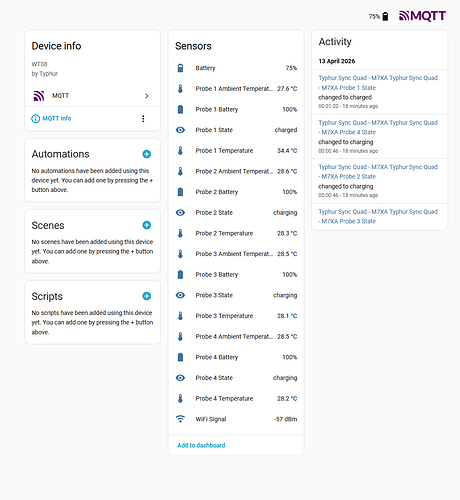Click the header battery status icon
This screenshot has height=500, width=460.
pyautogui.click(x=385, y=16)
